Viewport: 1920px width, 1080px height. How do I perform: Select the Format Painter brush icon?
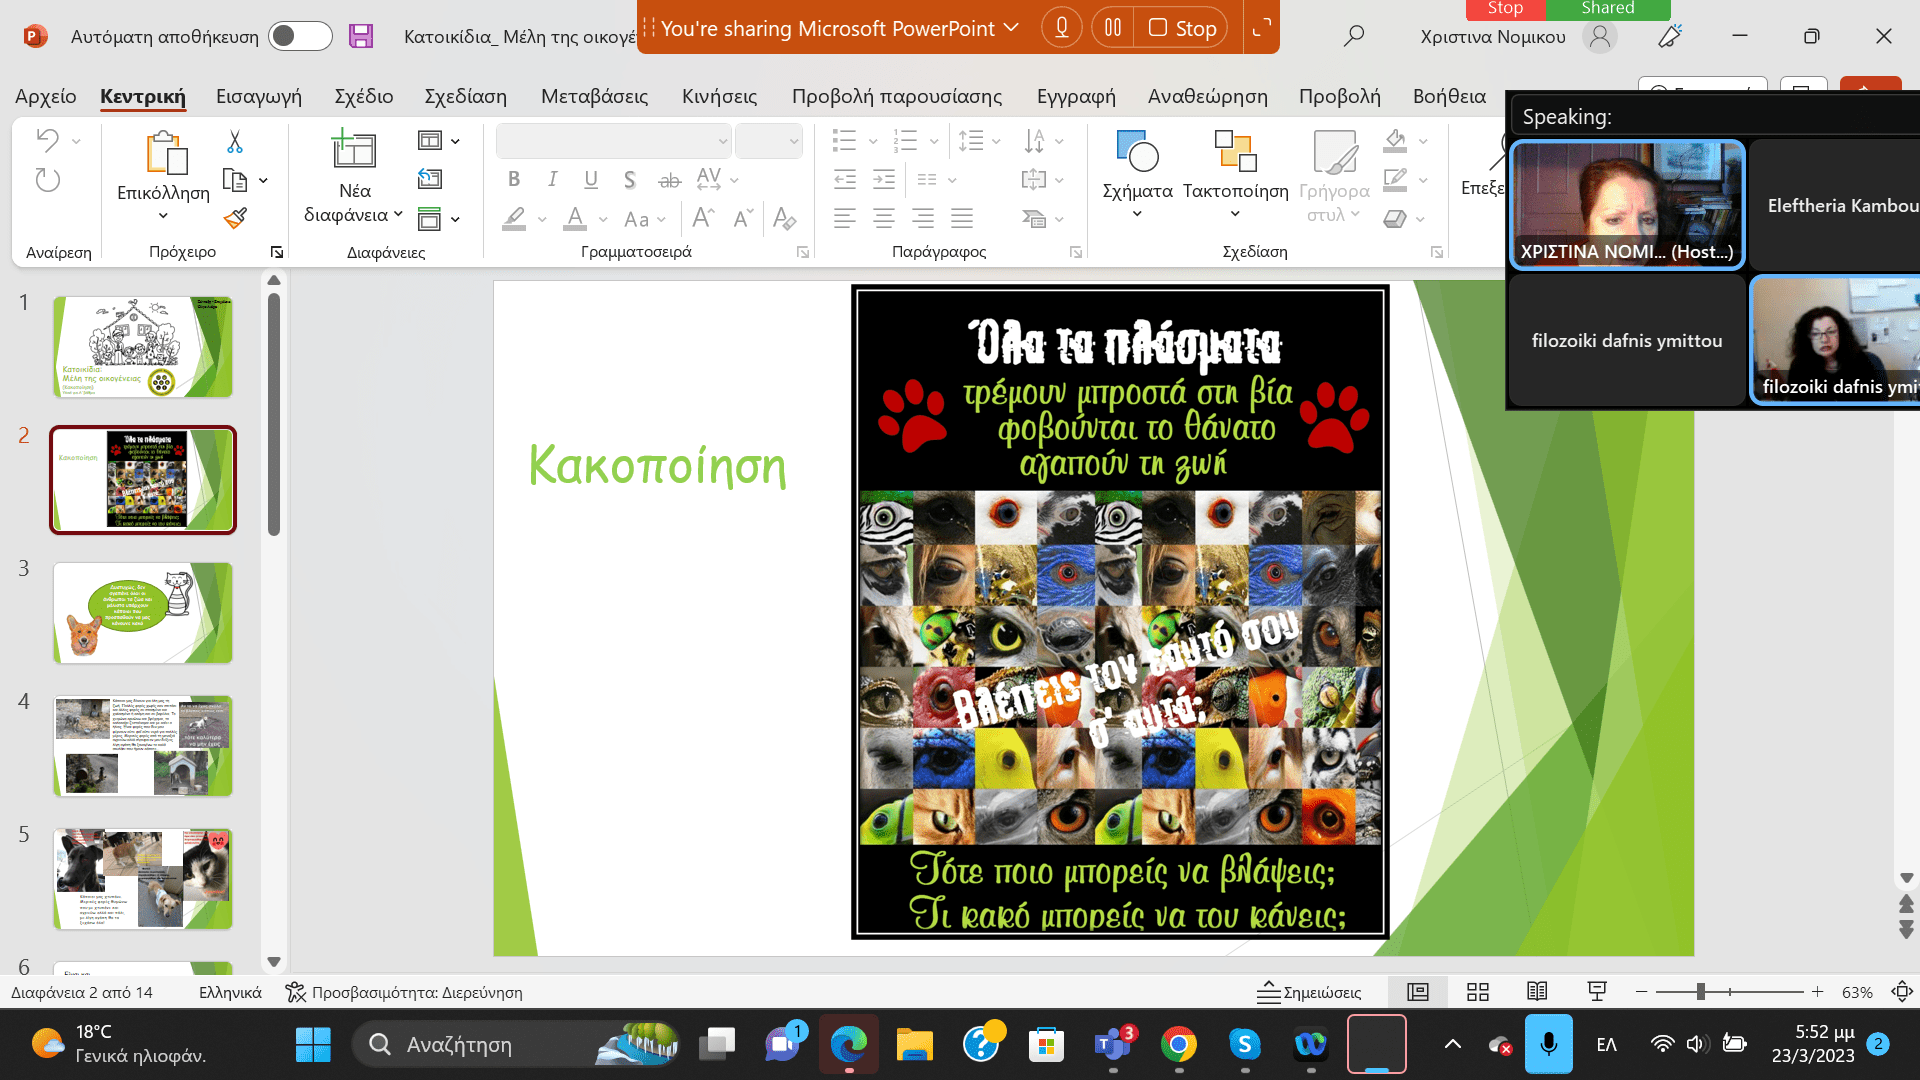[235, 218]
